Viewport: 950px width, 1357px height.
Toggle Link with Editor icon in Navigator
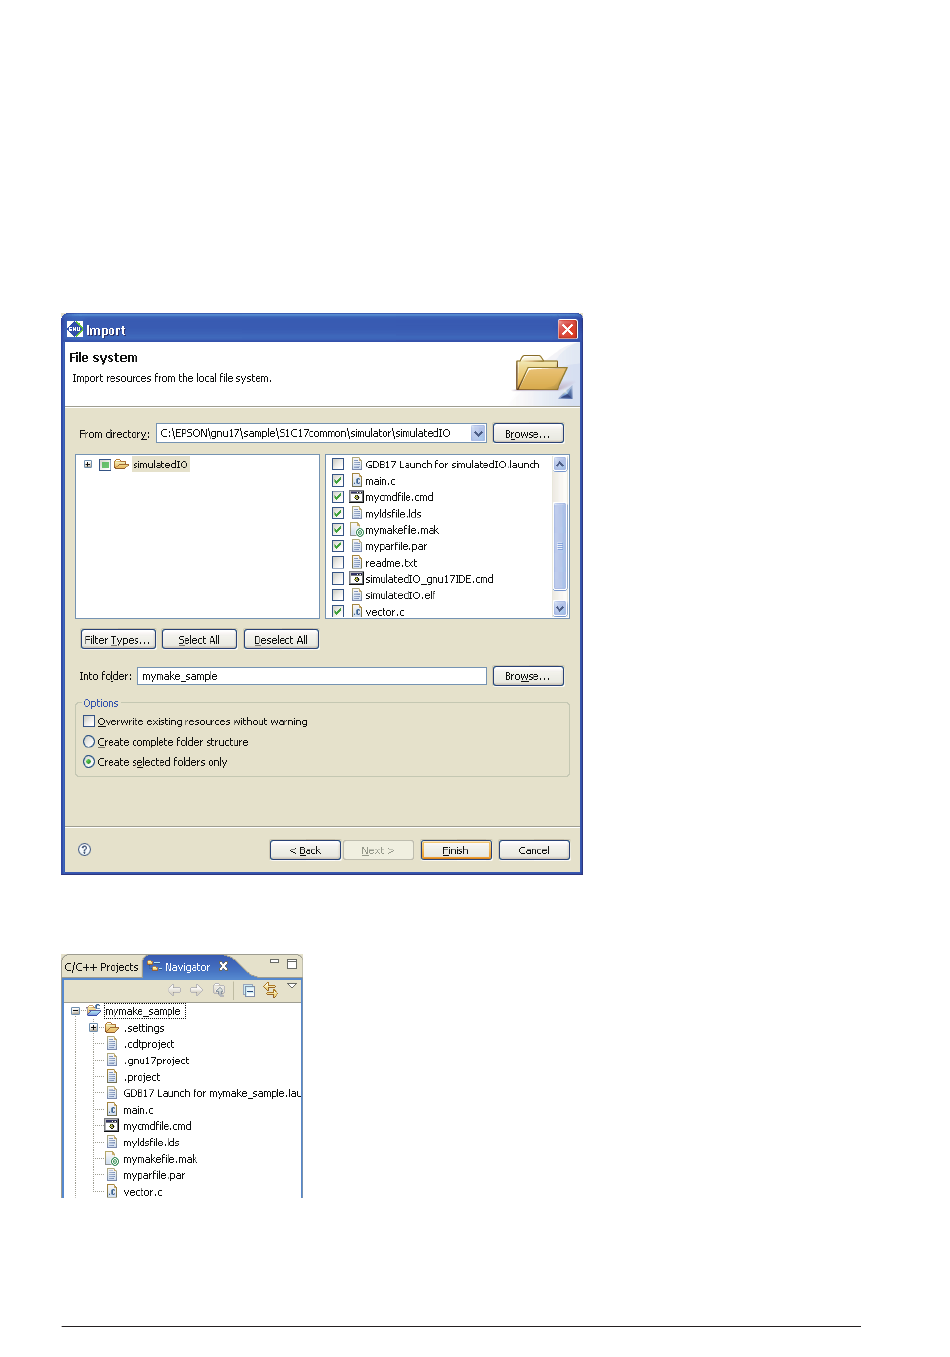coord(270,990)
